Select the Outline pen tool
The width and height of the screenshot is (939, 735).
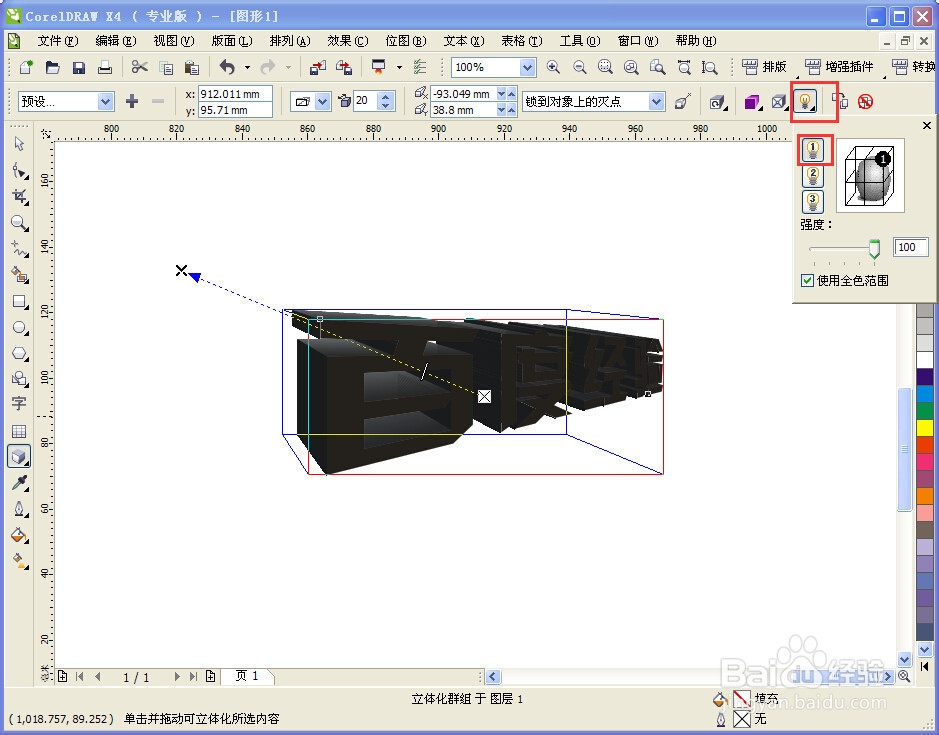coord(19,509)
